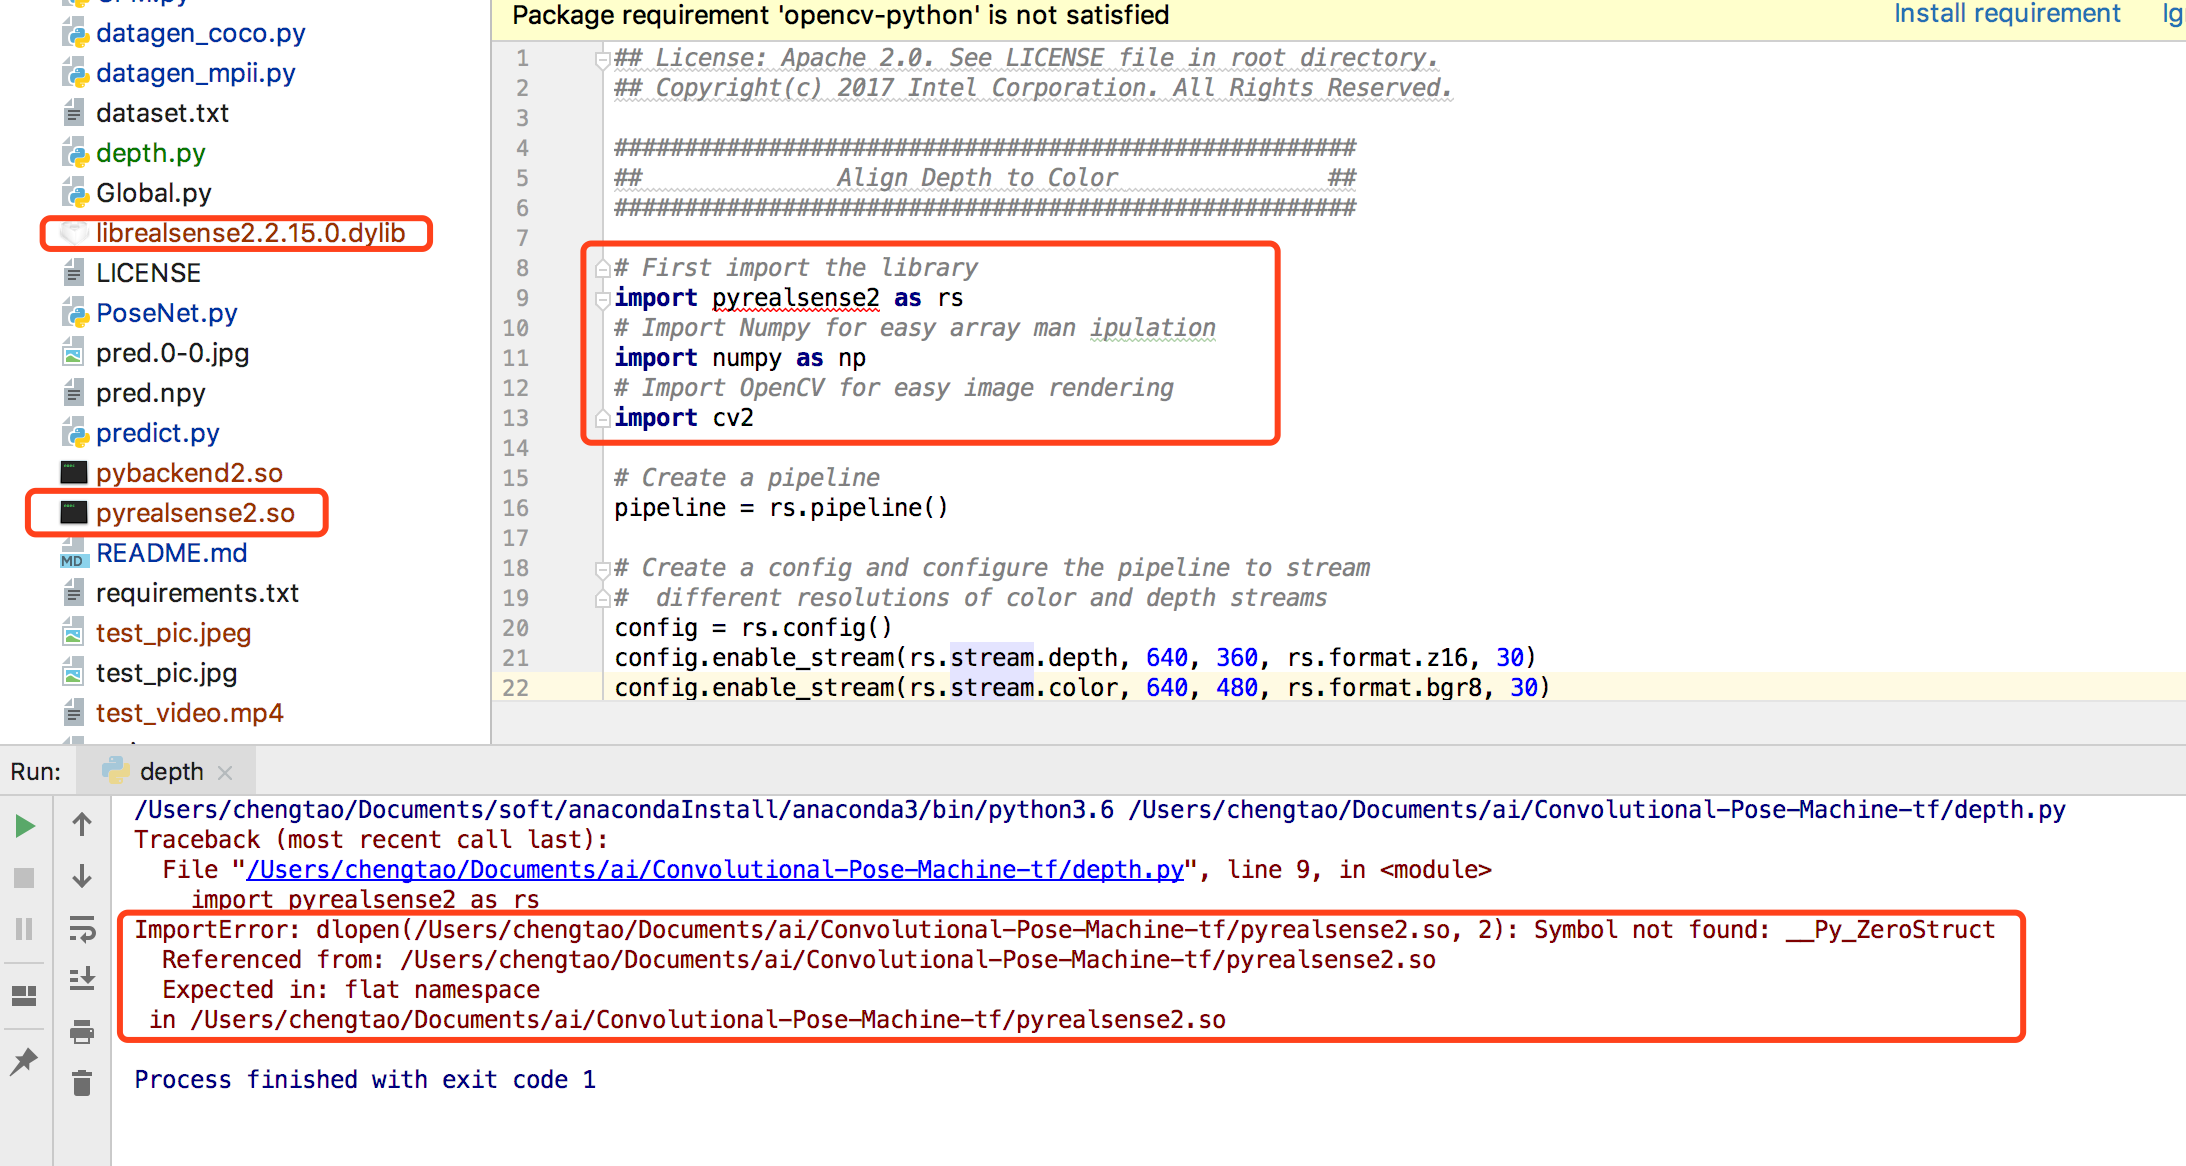The image size is (2186, 1166).
Task: Stop the running process
Action: 24,878
